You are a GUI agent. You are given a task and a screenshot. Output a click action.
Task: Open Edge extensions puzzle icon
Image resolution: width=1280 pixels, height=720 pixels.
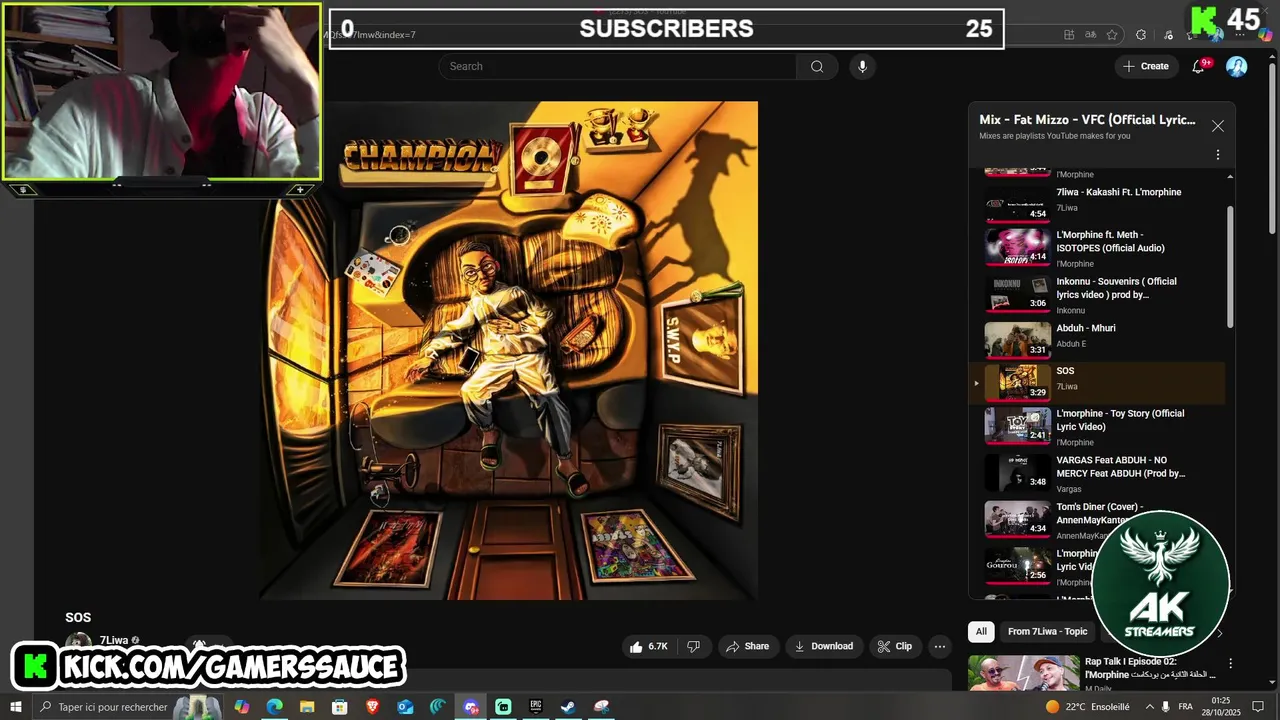1141,34
